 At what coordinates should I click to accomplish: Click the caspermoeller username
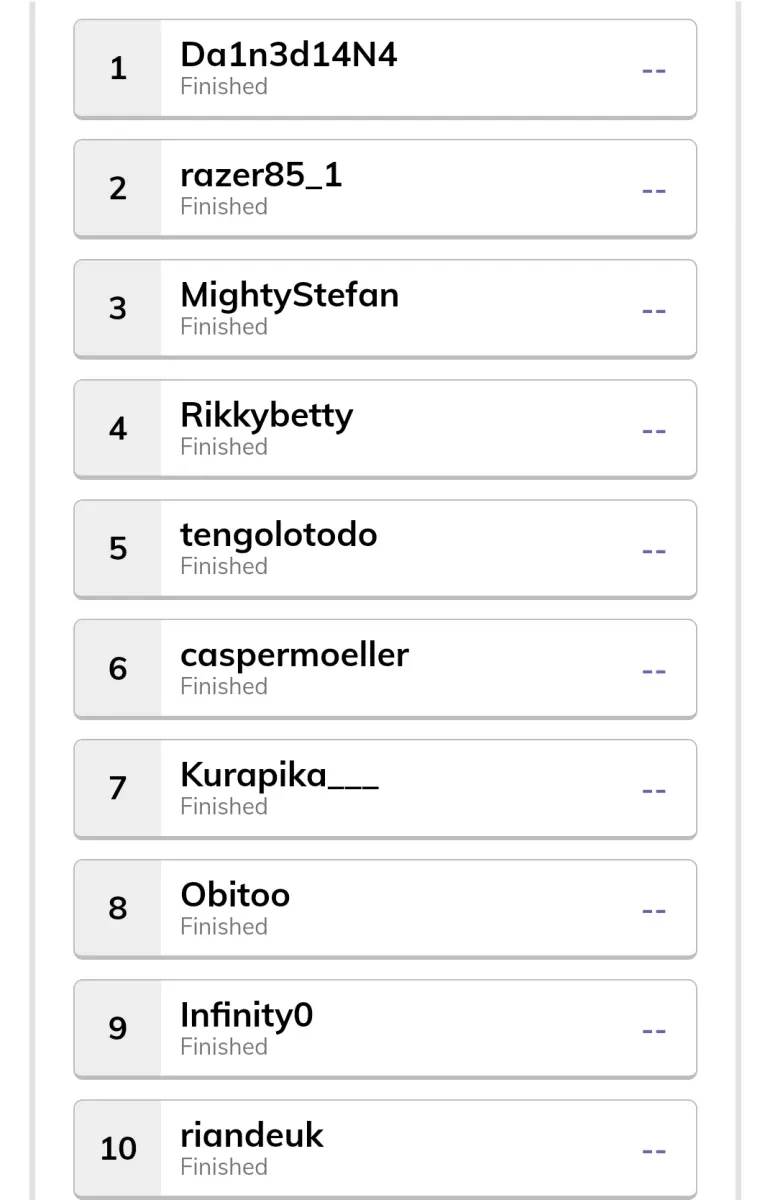(x=294, y=655)
